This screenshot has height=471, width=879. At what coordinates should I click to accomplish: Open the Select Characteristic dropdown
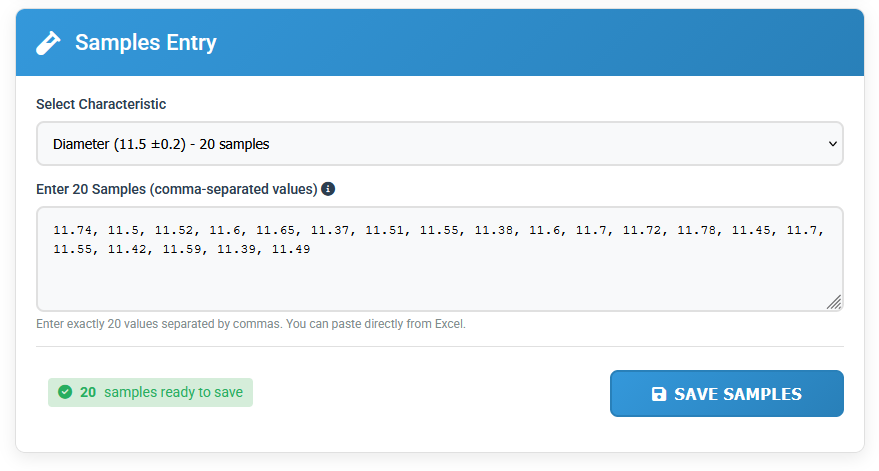[x=439, y=144]
